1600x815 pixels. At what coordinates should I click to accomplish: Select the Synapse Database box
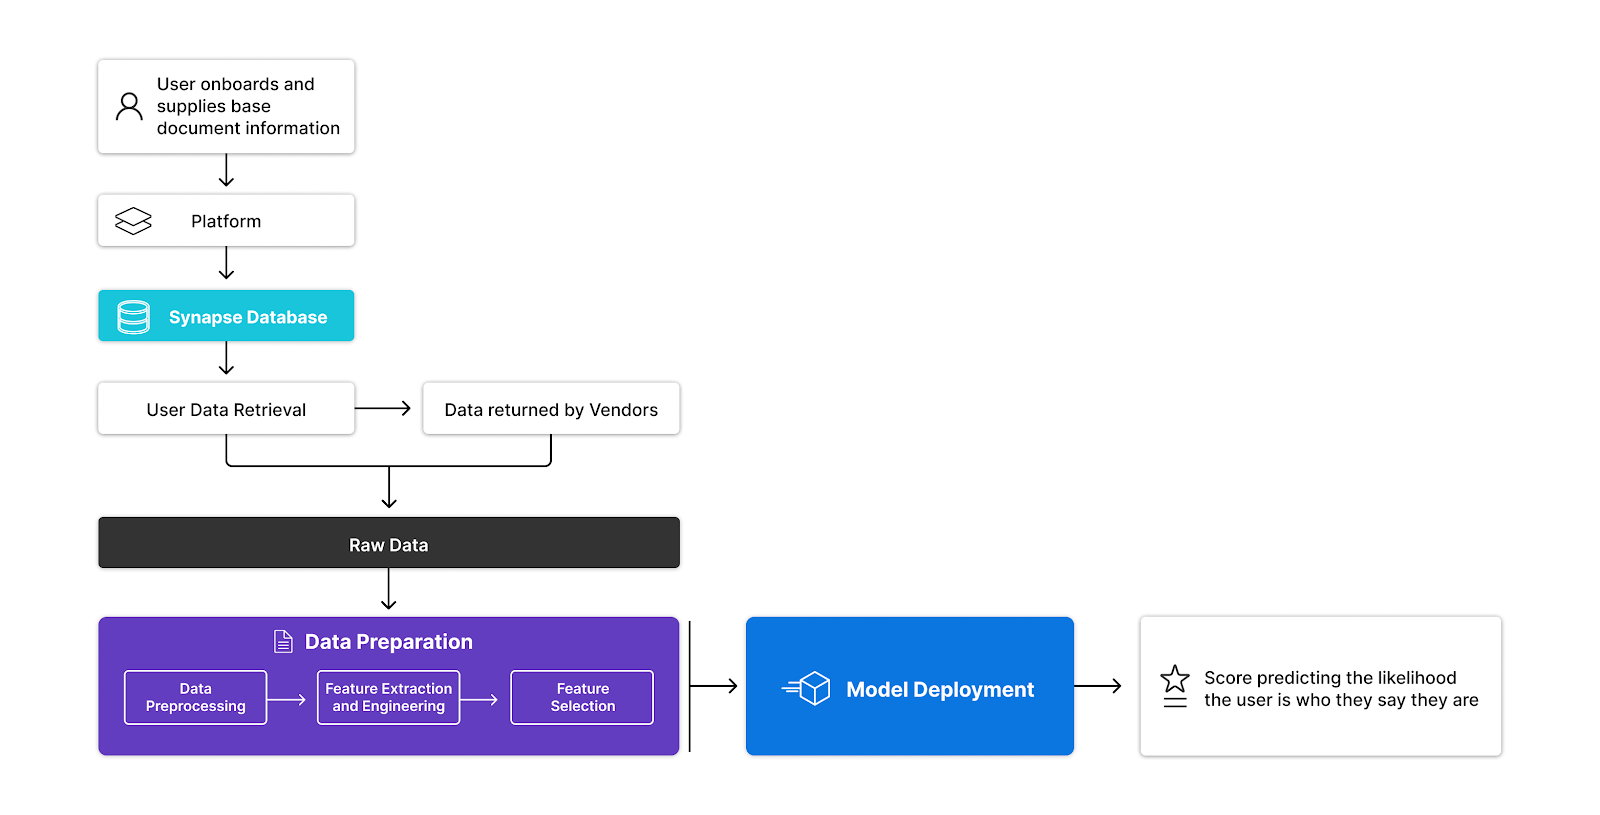pos(226,316)
